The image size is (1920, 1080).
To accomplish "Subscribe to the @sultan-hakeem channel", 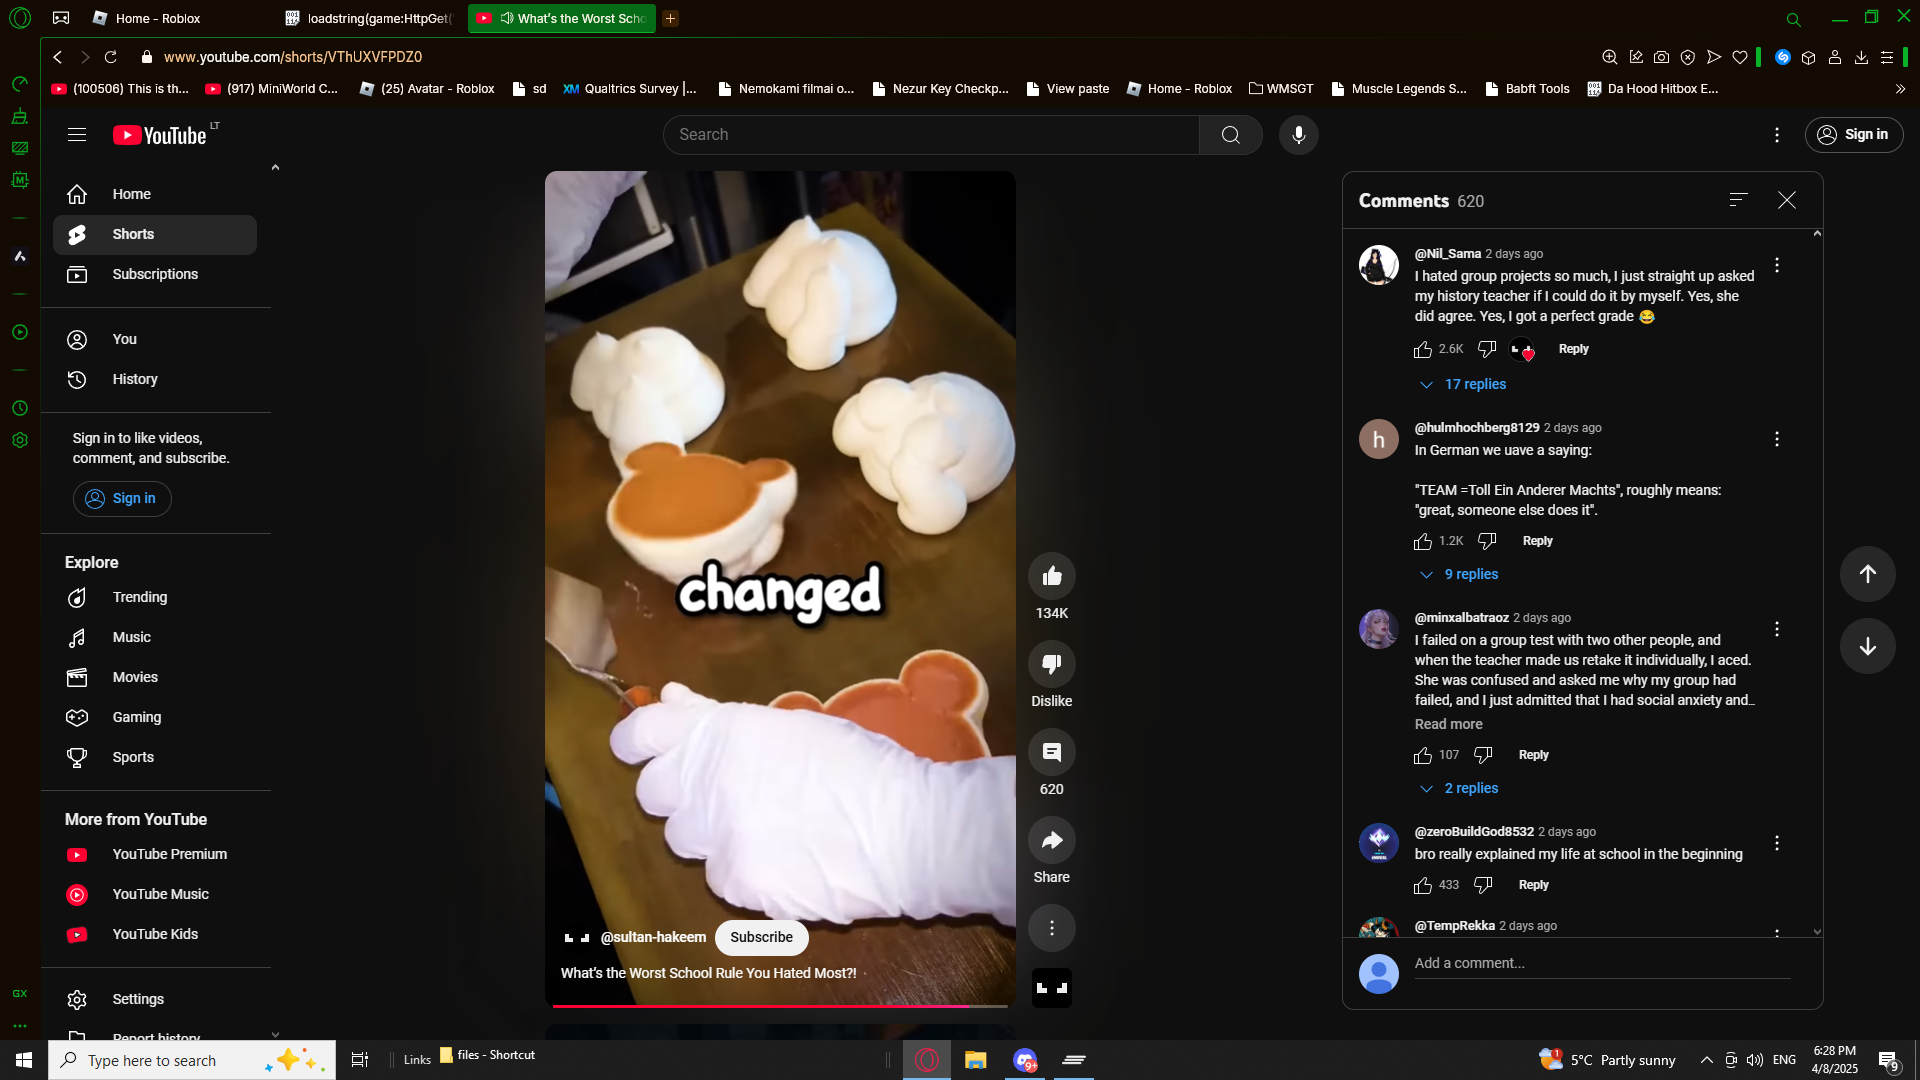I will tap(761, 937).
